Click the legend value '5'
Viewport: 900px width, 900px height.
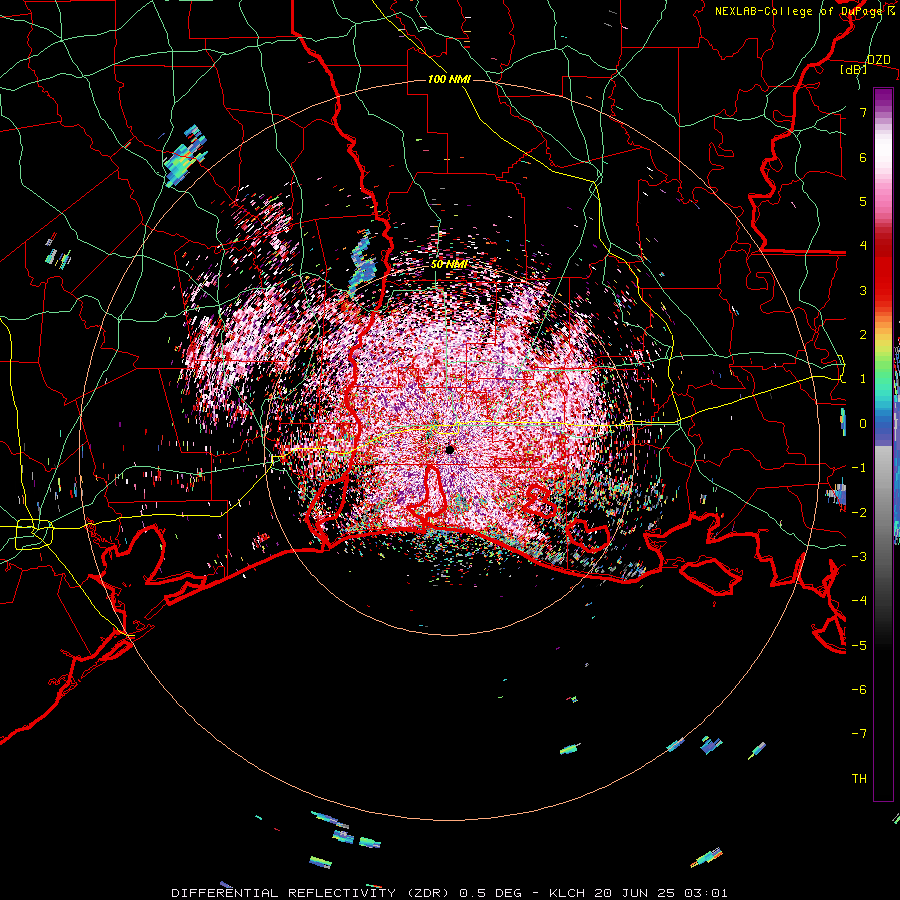pos(863,201)
